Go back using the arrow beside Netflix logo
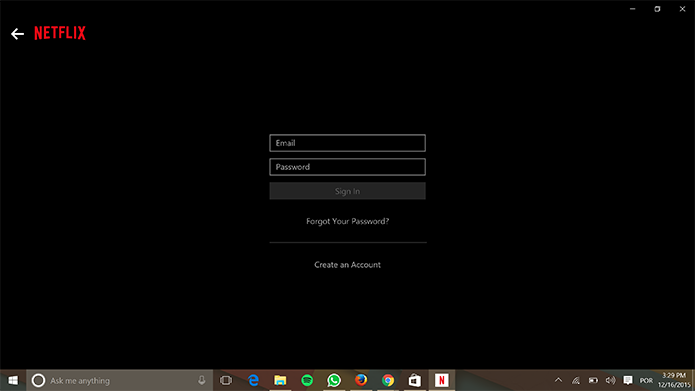Viewport: 695px width, 391px height. 17,34
